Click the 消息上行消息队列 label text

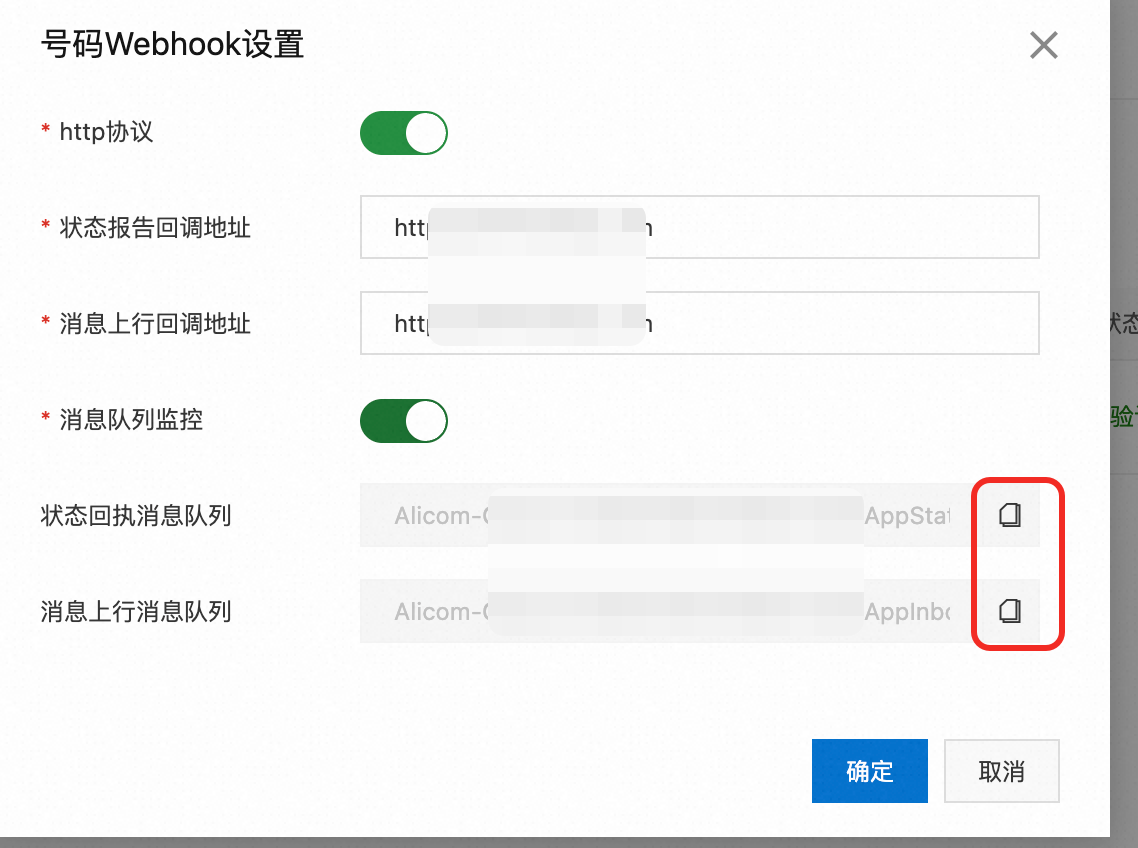[x=136, y=611]
